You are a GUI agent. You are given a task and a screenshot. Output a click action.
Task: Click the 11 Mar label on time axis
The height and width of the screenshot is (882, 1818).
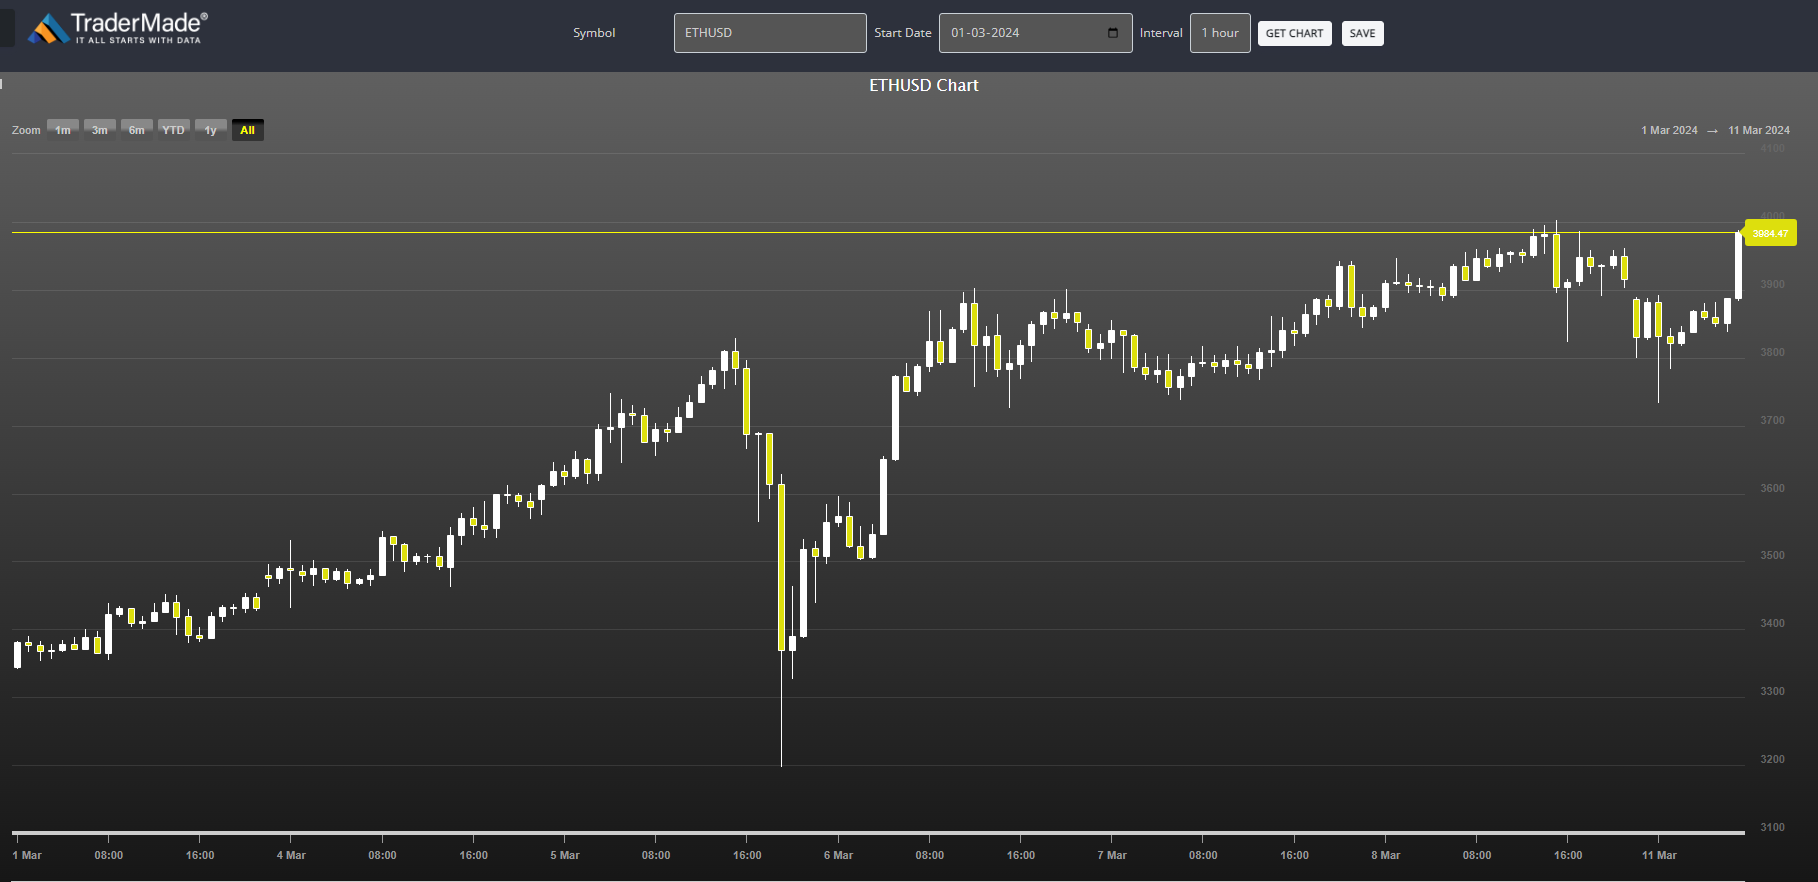click(x=1659, y=855)
